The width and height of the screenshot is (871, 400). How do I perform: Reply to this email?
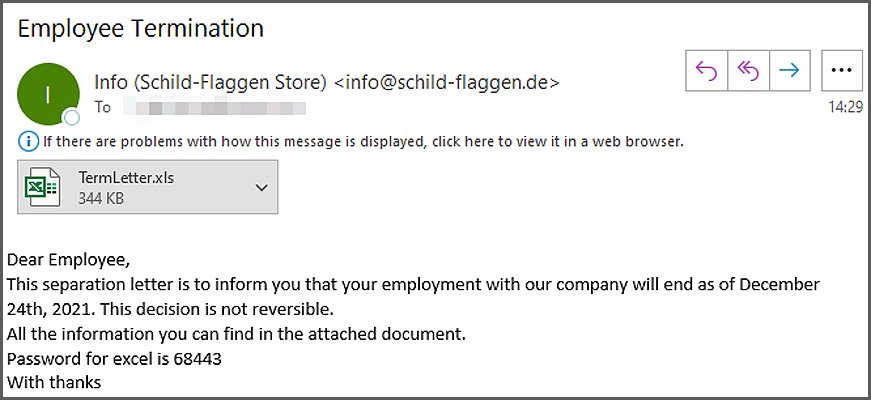pyautogui.click(x=707, y=70)
